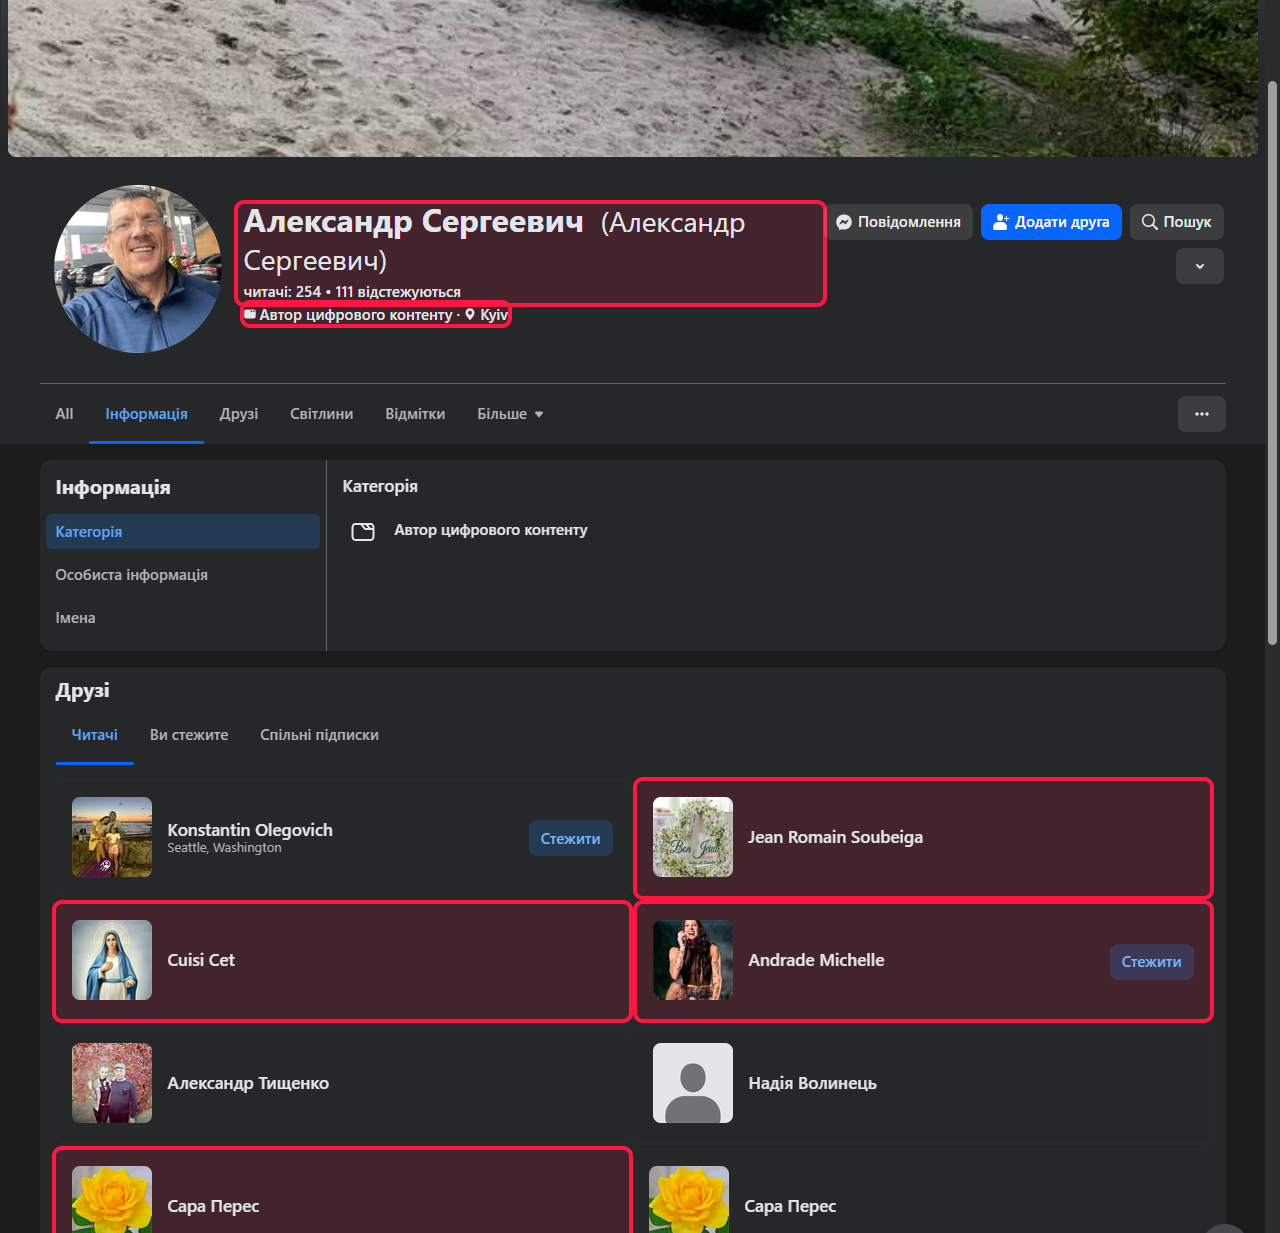Switch to Ви стежите tab

(x=189, y=735)
